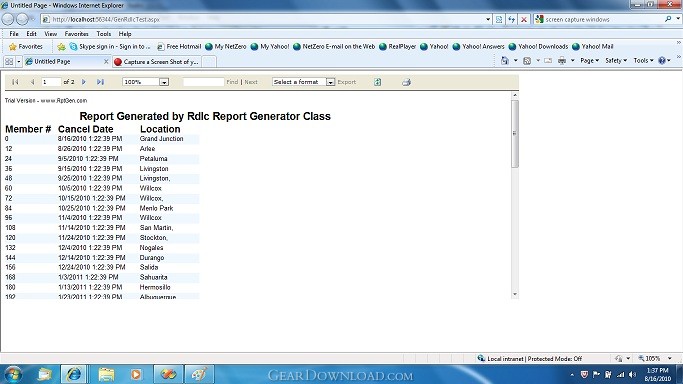Refresh page using address bar icon
The height and width of the screenshot is (384, 683).
(x=511, y=19)
